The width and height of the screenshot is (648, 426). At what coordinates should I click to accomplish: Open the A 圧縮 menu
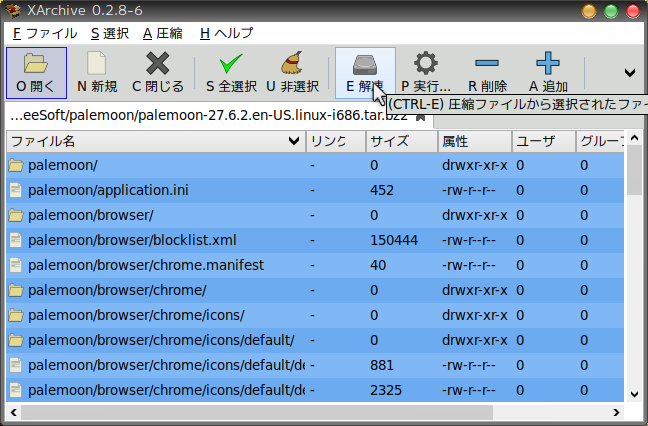pos(163,33)
